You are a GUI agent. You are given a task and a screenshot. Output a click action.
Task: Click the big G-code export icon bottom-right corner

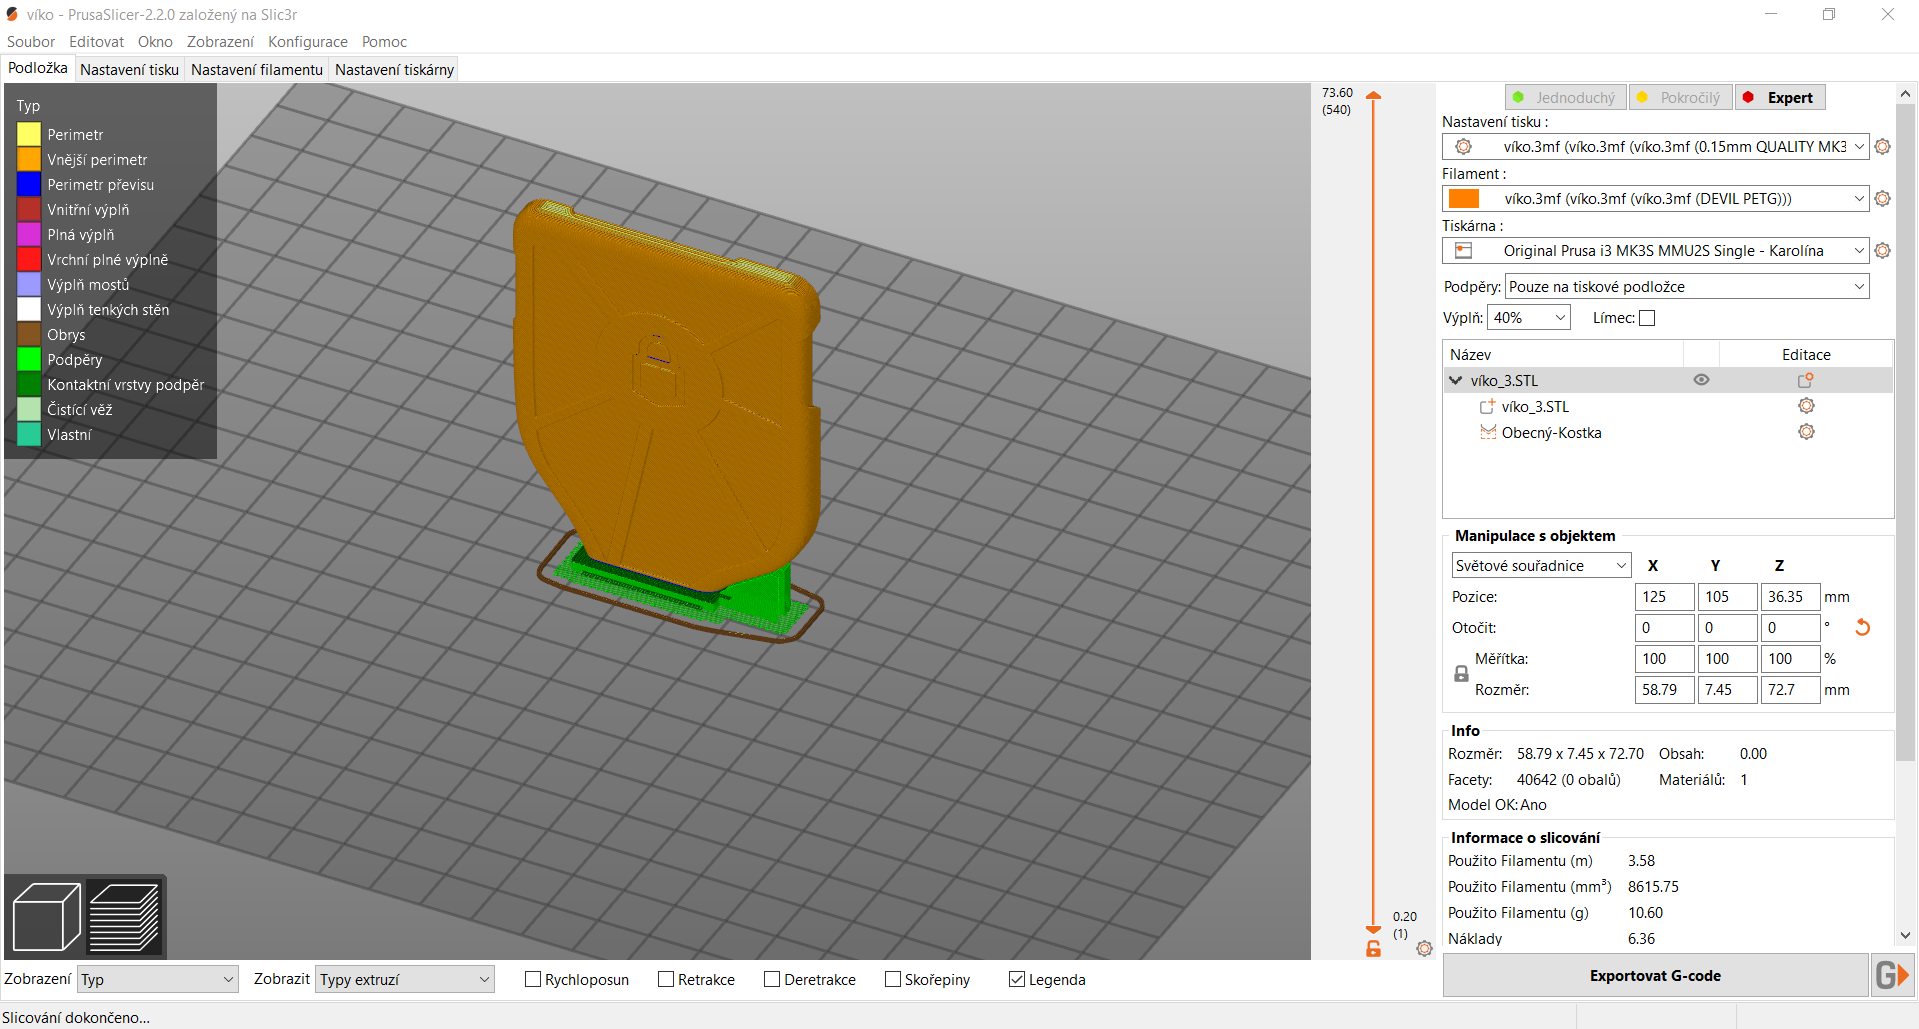[1893, 974]
